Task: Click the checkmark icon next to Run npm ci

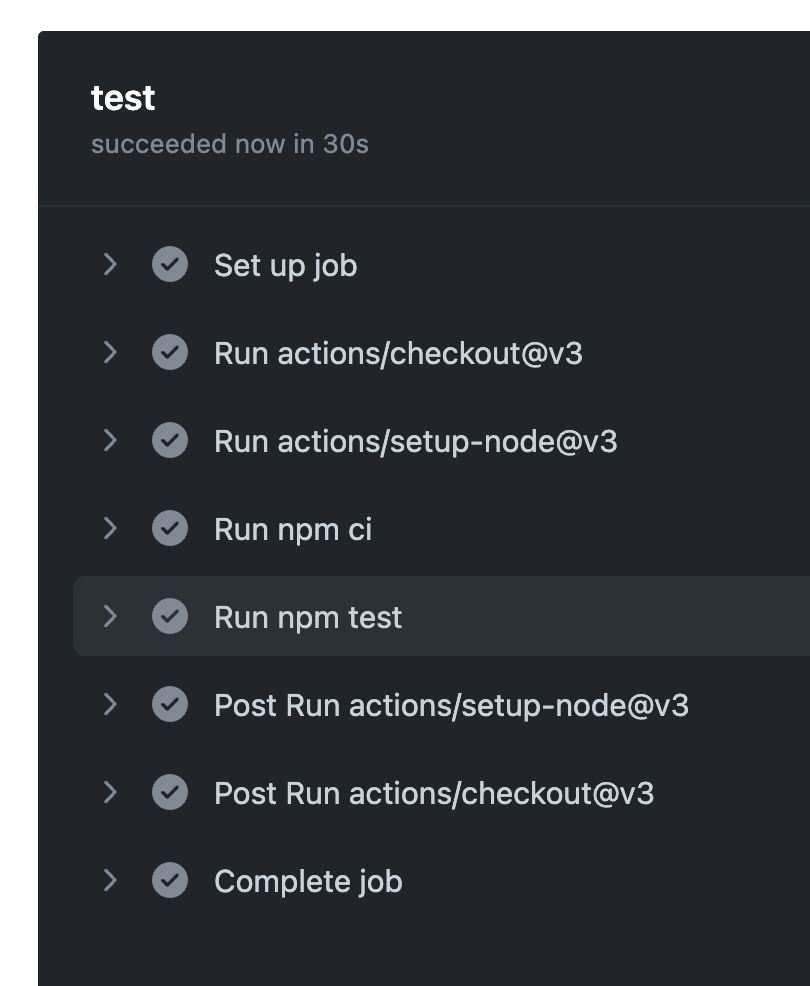Action: point(170,529)
